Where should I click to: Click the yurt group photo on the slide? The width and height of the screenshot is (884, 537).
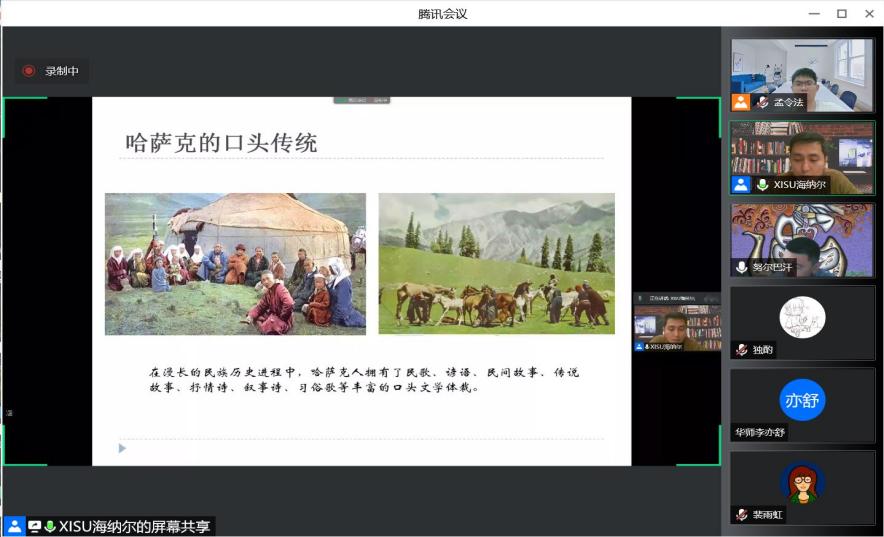click(x=235, y=264)
